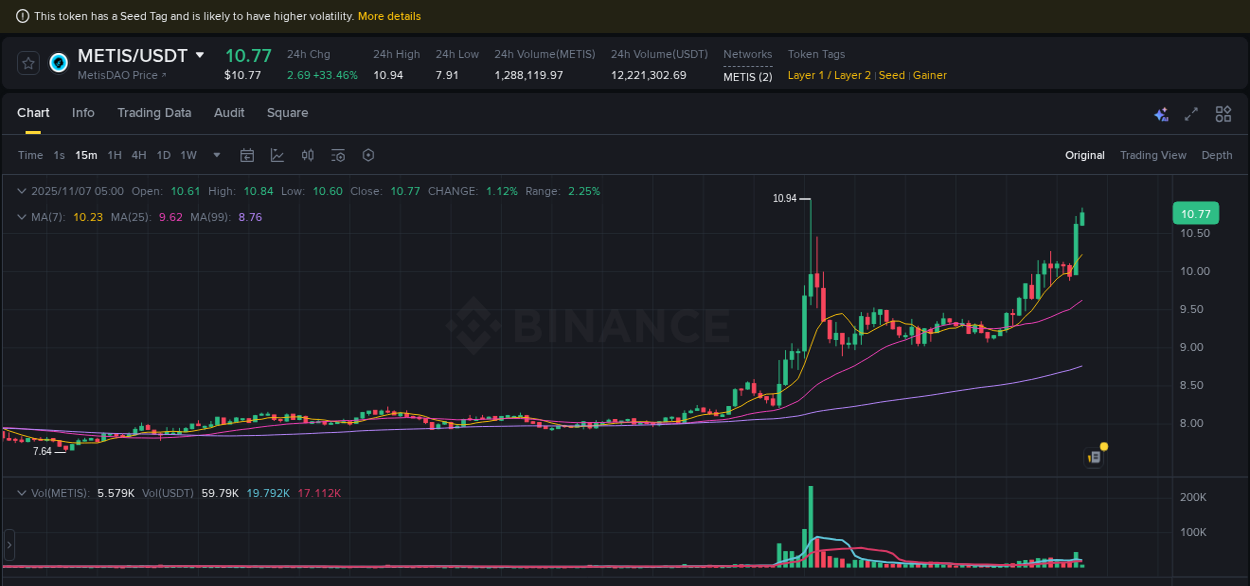Viewport: 1250px width, 586px height.
Task: Switch chart to Trading View mode
Action: click(x=1153, y=155)
